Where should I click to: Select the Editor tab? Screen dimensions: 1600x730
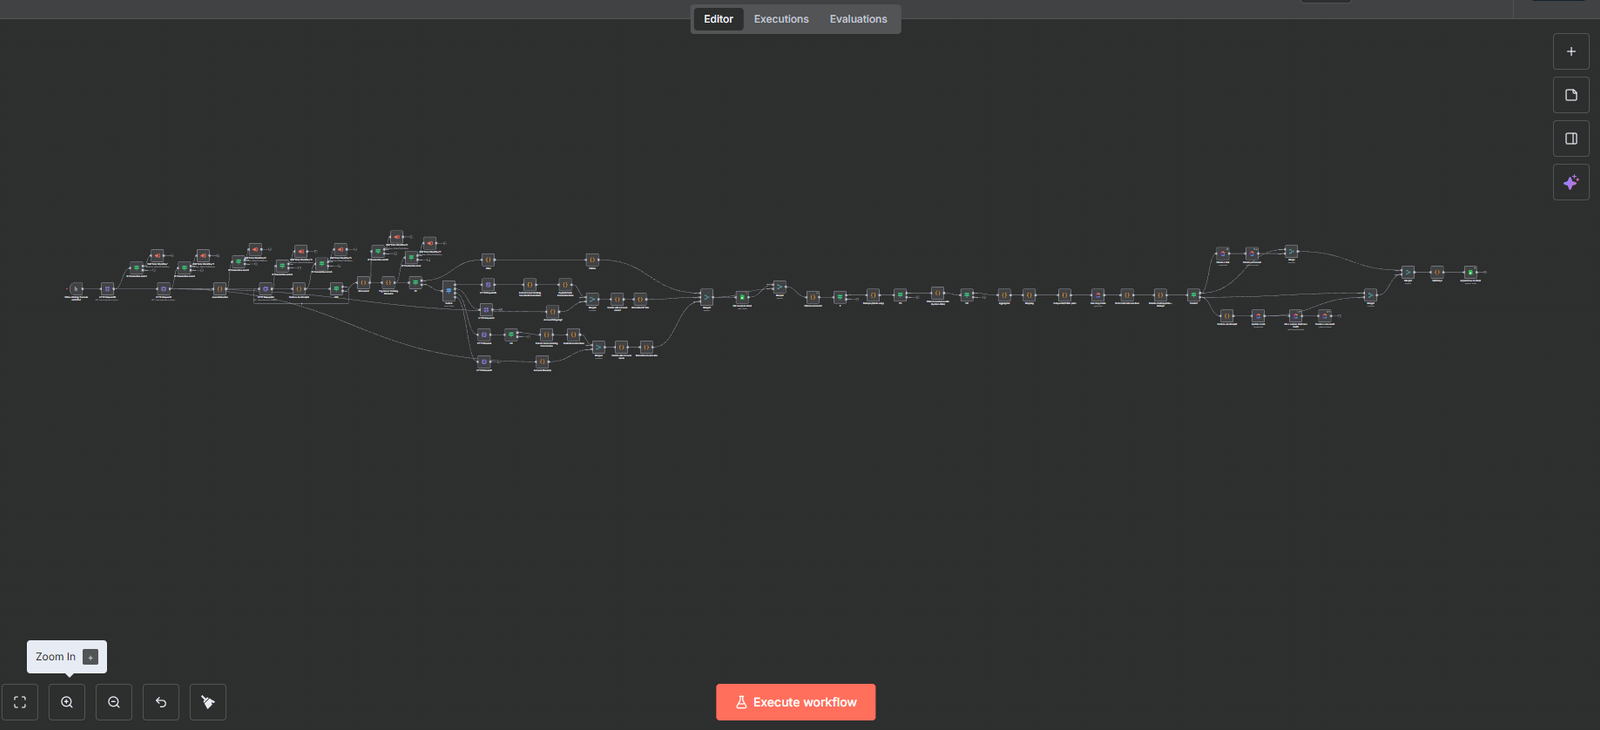click(x=718, y=19)
